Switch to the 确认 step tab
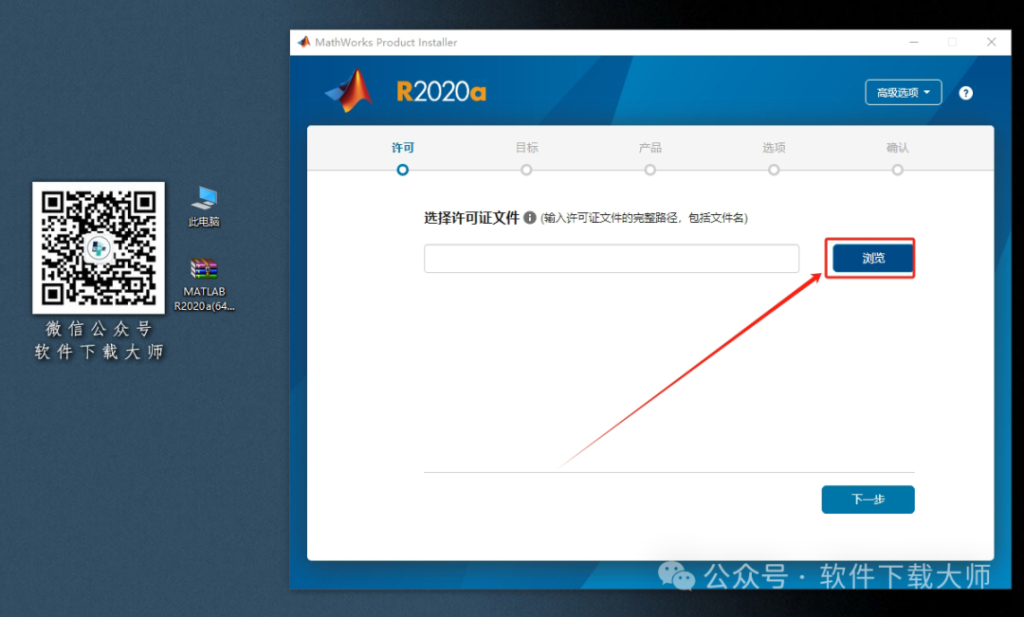1024x617 pixels. (897, 147)
